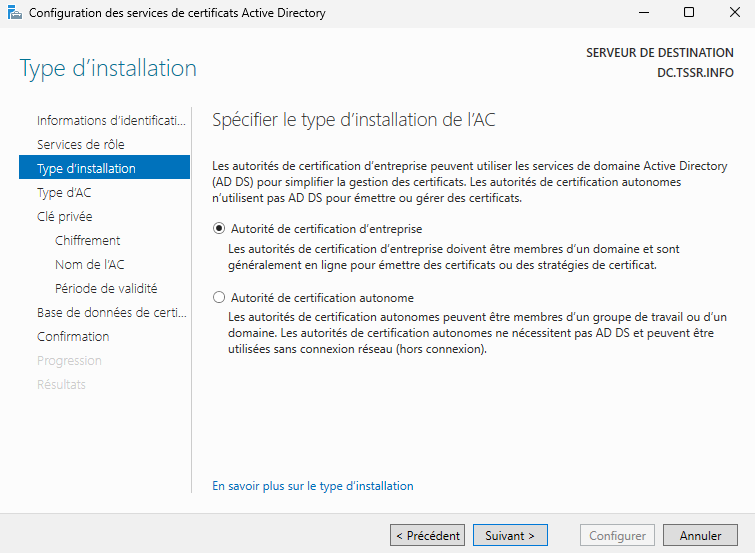This screenshot has width=755, height=553.
Task: Cancel the wizard with Annuler
Action: pos(700,536)
